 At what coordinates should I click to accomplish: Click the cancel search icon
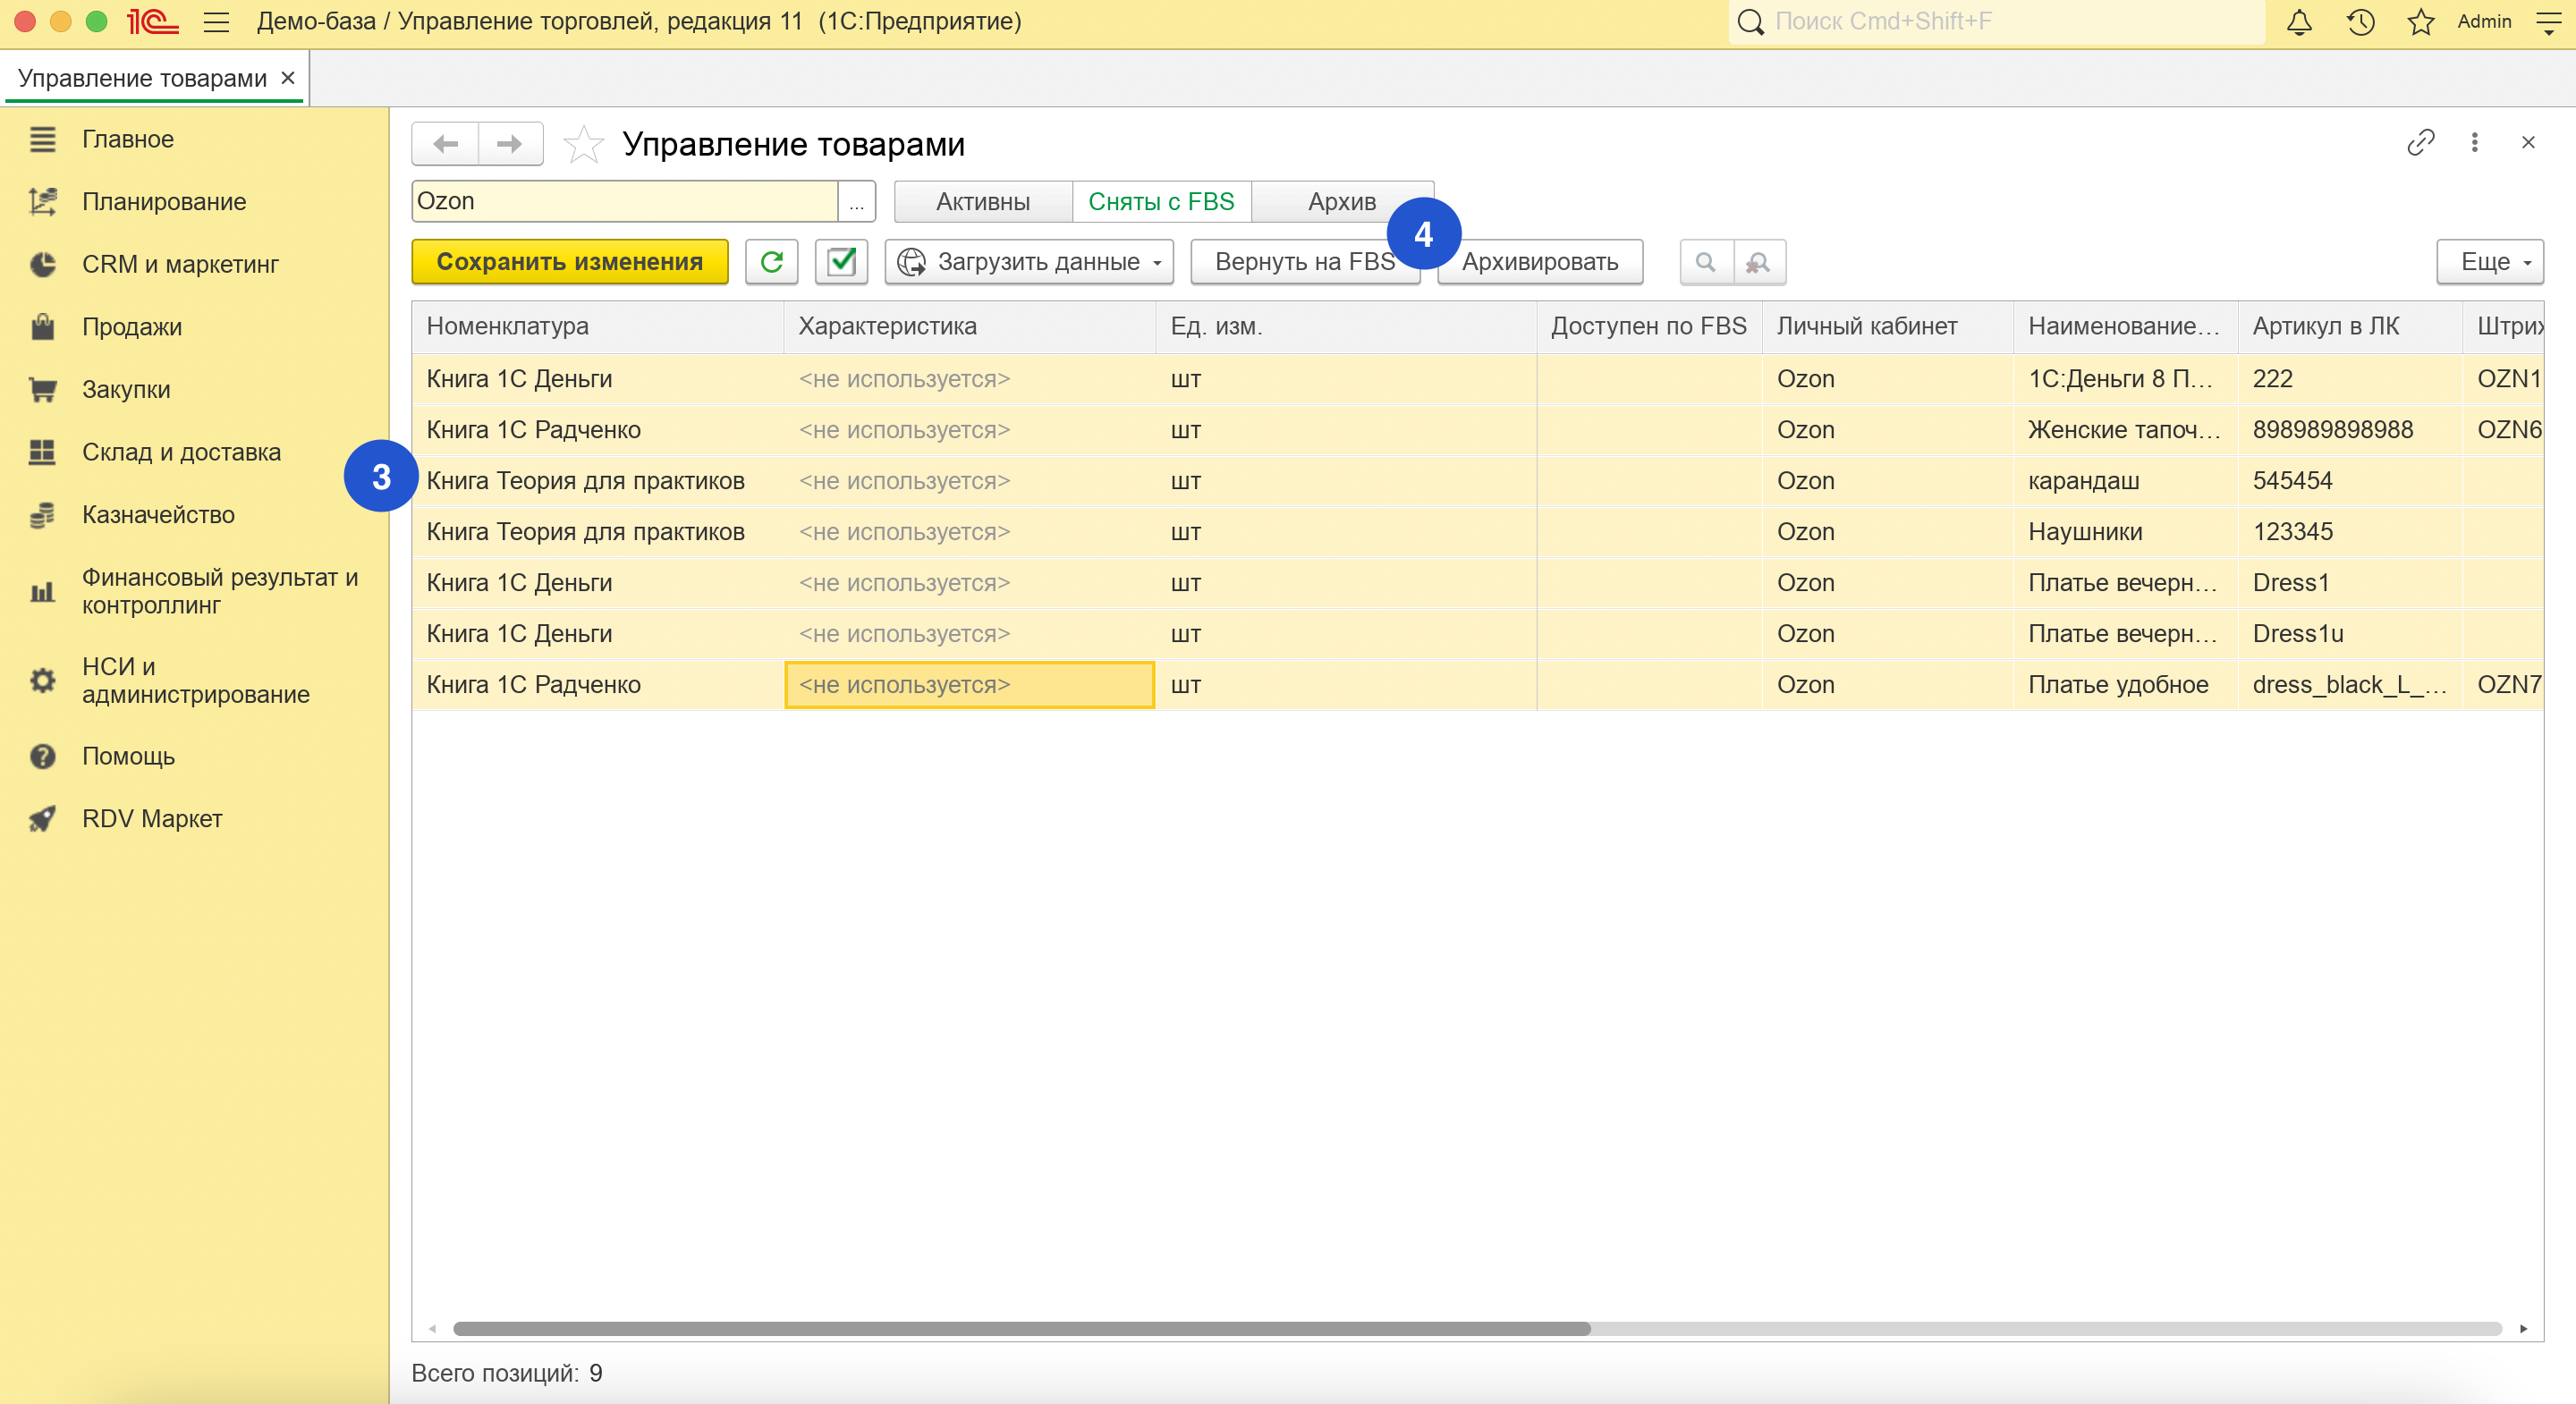tap(1758, 262)
